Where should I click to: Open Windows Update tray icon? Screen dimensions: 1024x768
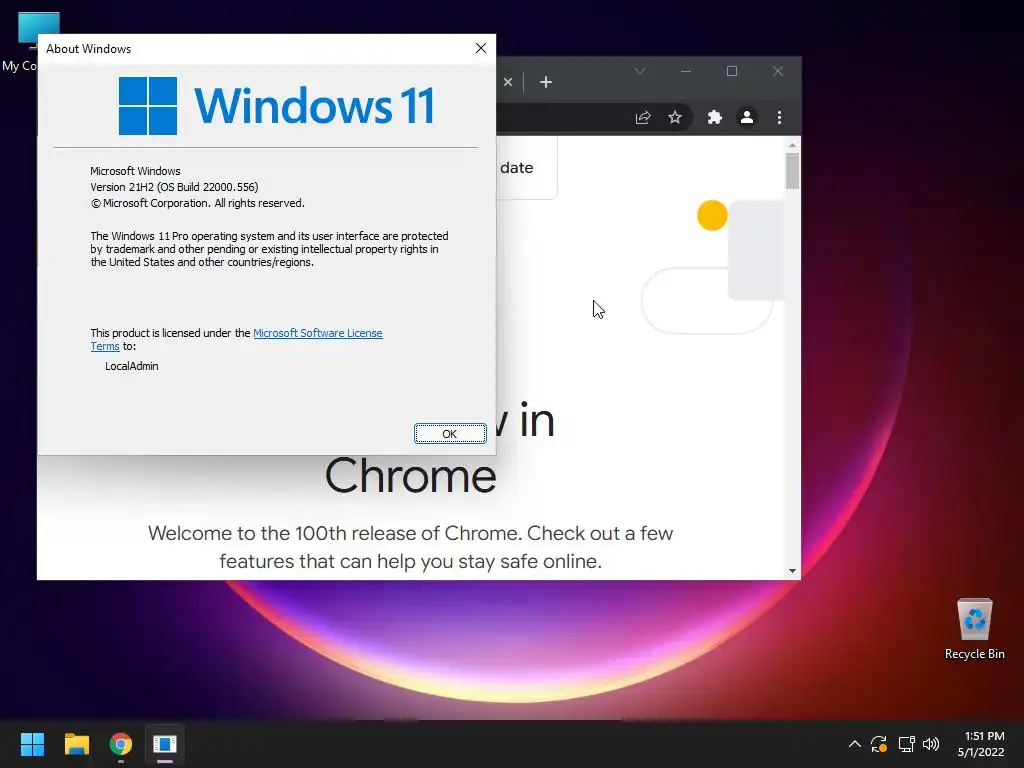[879, 744]
